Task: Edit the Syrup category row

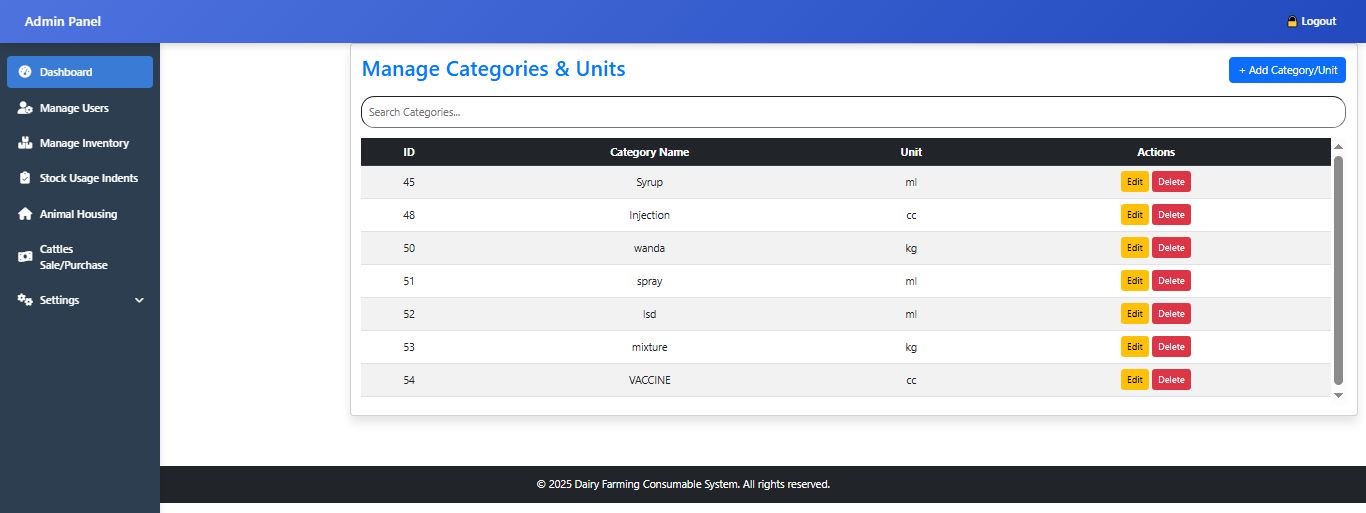Action: (x=1134, y=182)
